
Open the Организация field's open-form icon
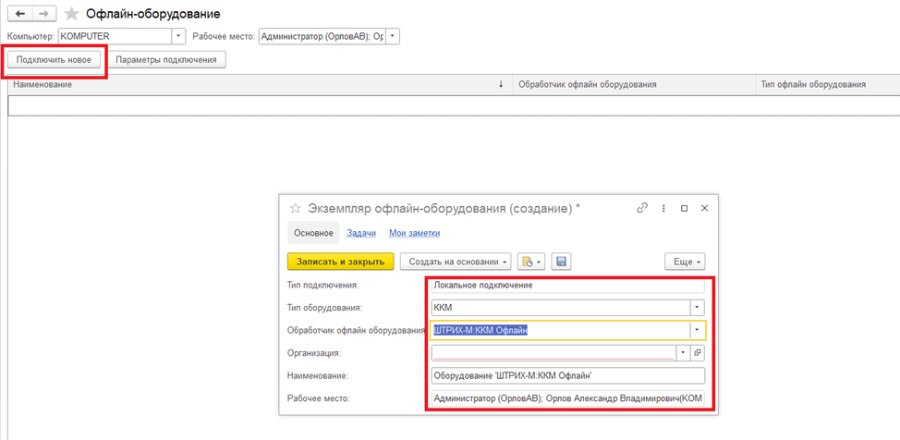pyautogui.click(x=697, y=353)
